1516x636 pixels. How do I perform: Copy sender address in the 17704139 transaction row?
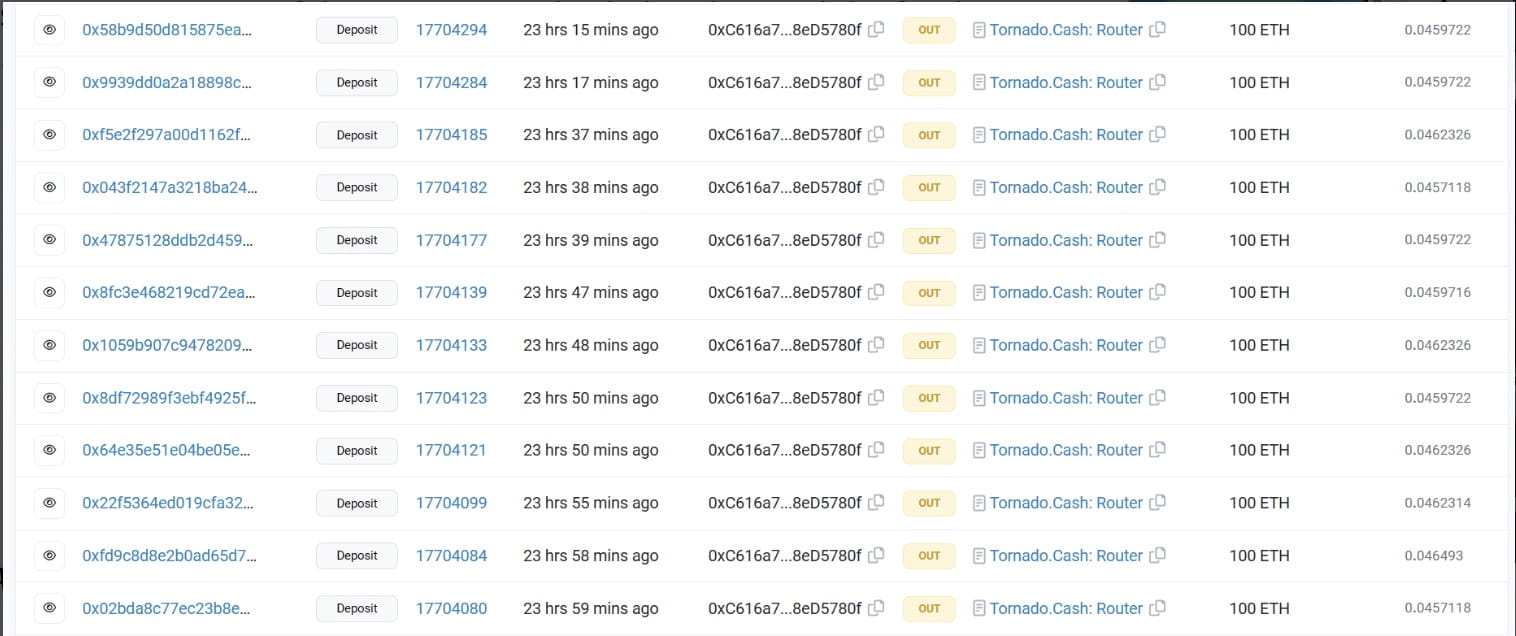click(877, 292)
